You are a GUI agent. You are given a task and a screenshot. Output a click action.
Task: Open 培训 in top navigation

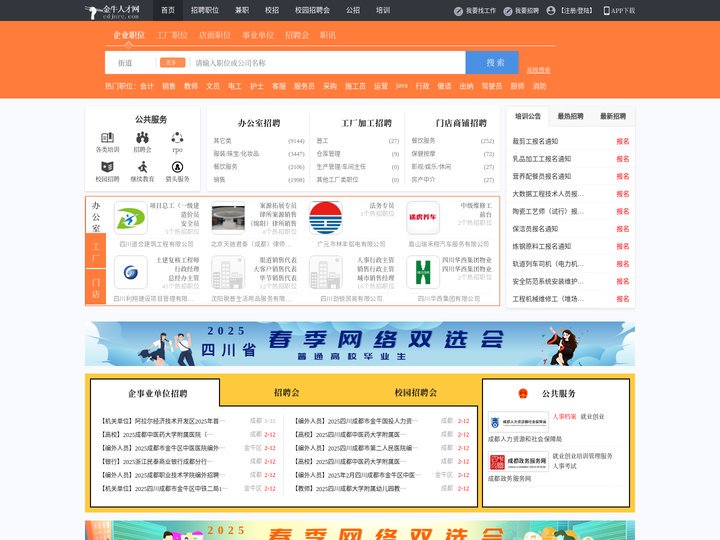click(383, 10)
